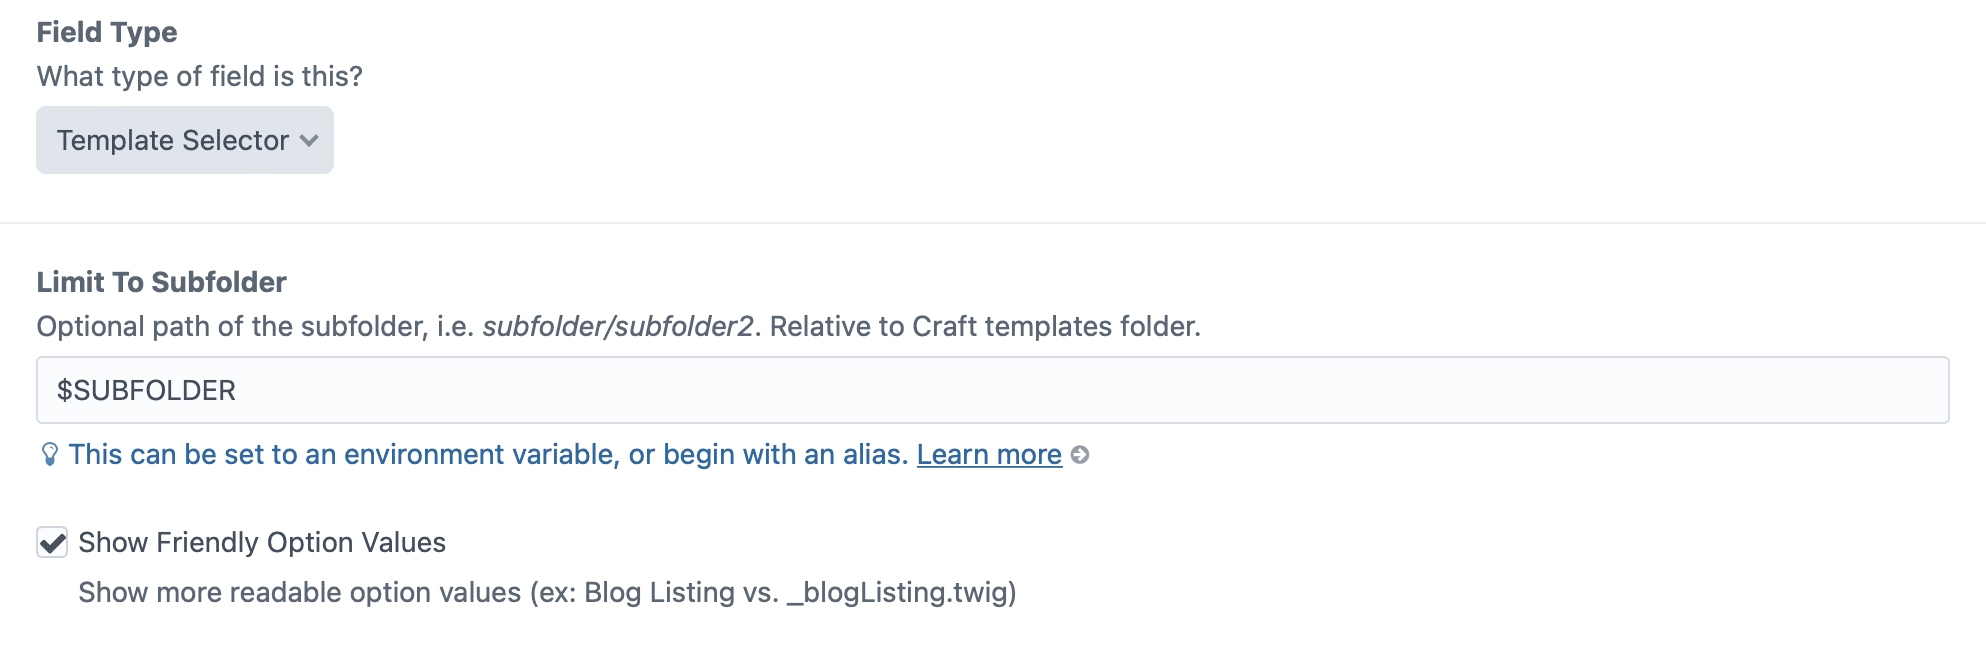1986x650 pixels.
Task: Click the $SUBFOLDER text inside the input
Action: click(146, 391)
